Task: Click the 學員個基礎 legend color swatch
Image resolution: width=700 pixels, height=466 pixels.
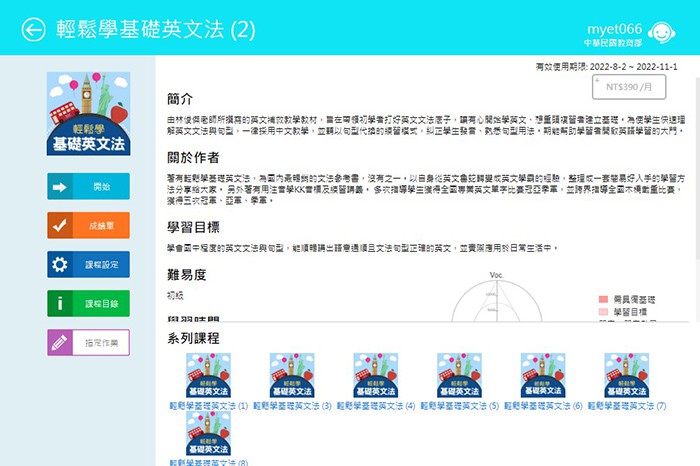Action: [x=604, y=299]
